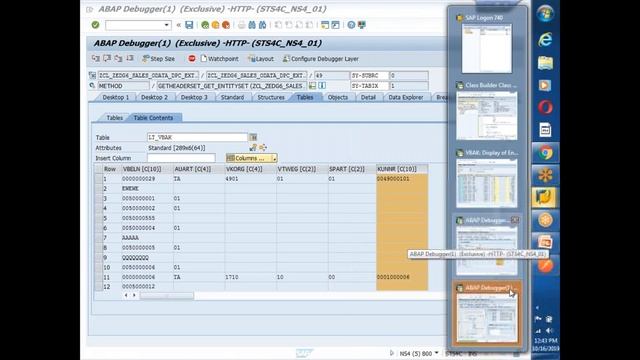Screen dimensions: 640x360
Task: Click the table's horizontal scroll right arrow
Action: (134, 295)
